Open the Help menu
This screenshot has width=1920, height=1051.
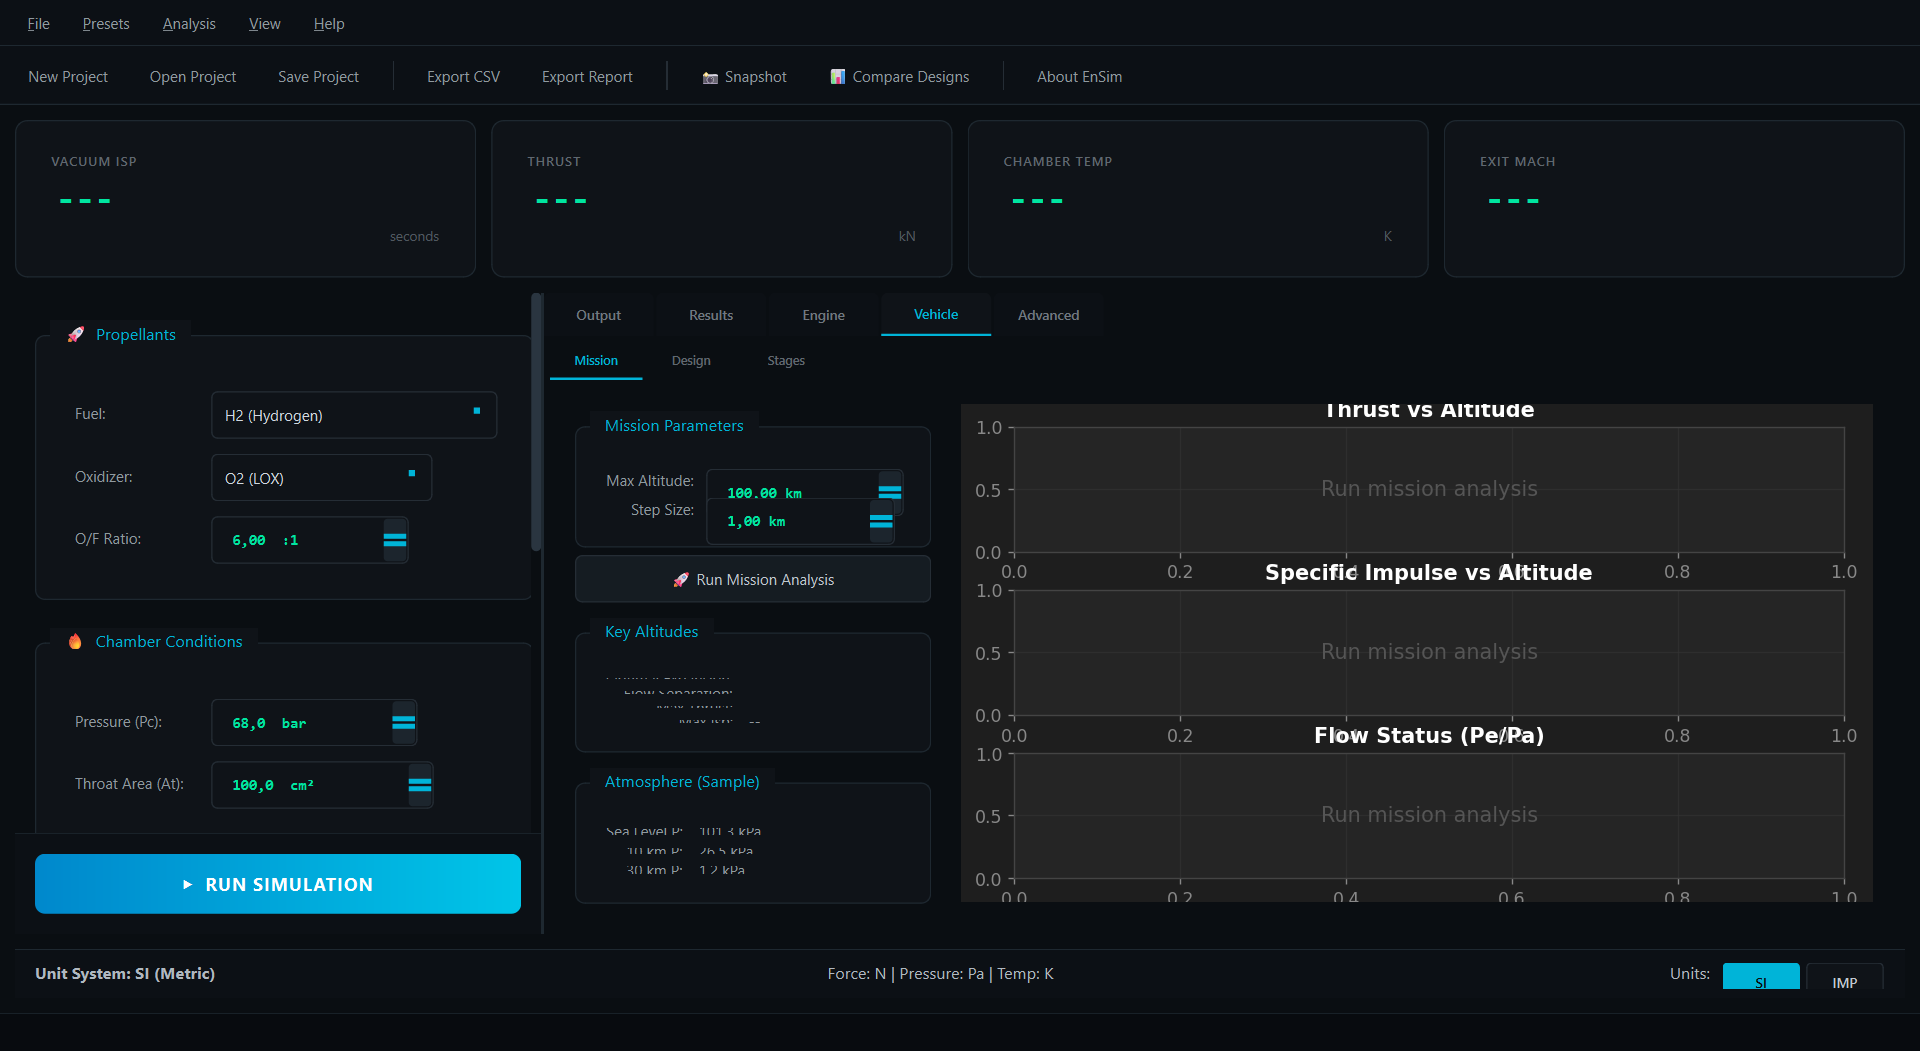pos(329,23)
